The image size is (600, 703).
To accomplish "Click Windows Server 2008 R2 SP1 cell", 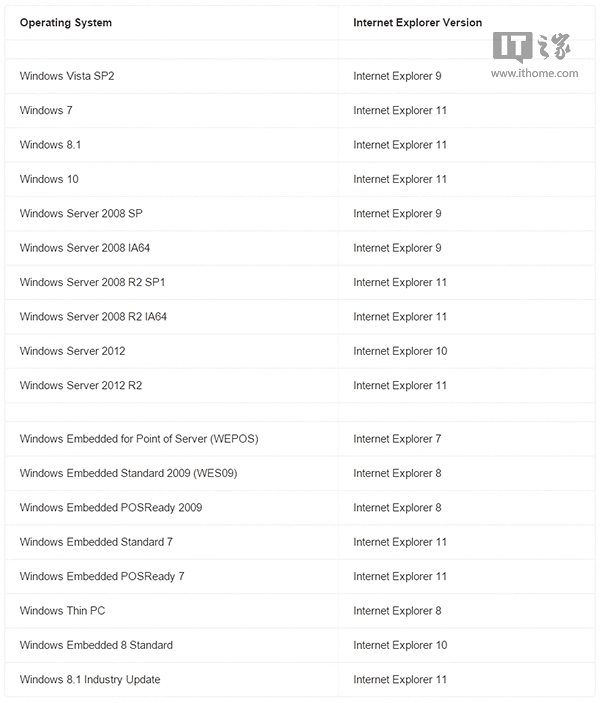I will coord(92,282).
